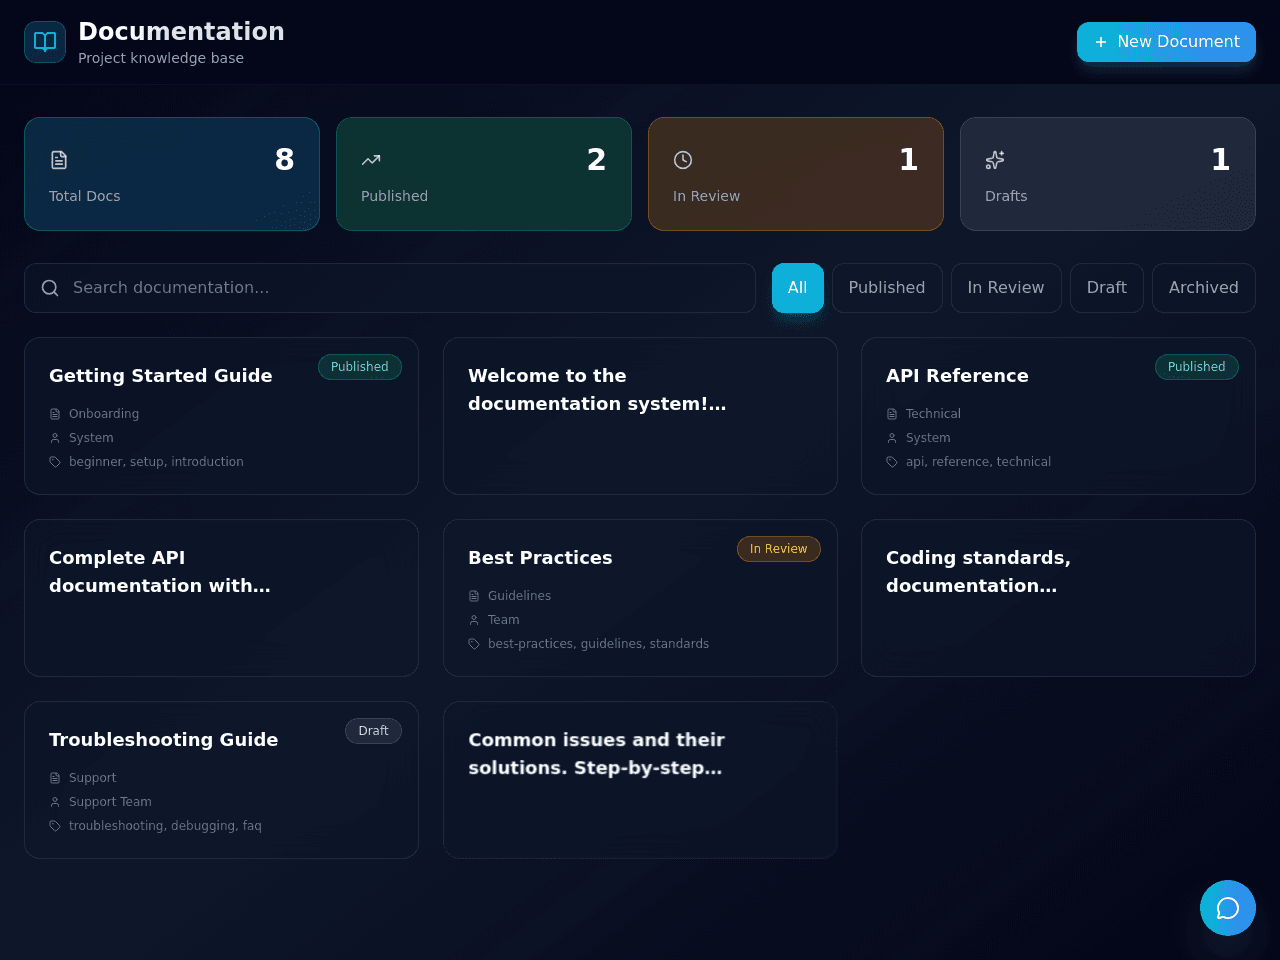Click the trending arrow icon in Published card

[x=371, y=160]
